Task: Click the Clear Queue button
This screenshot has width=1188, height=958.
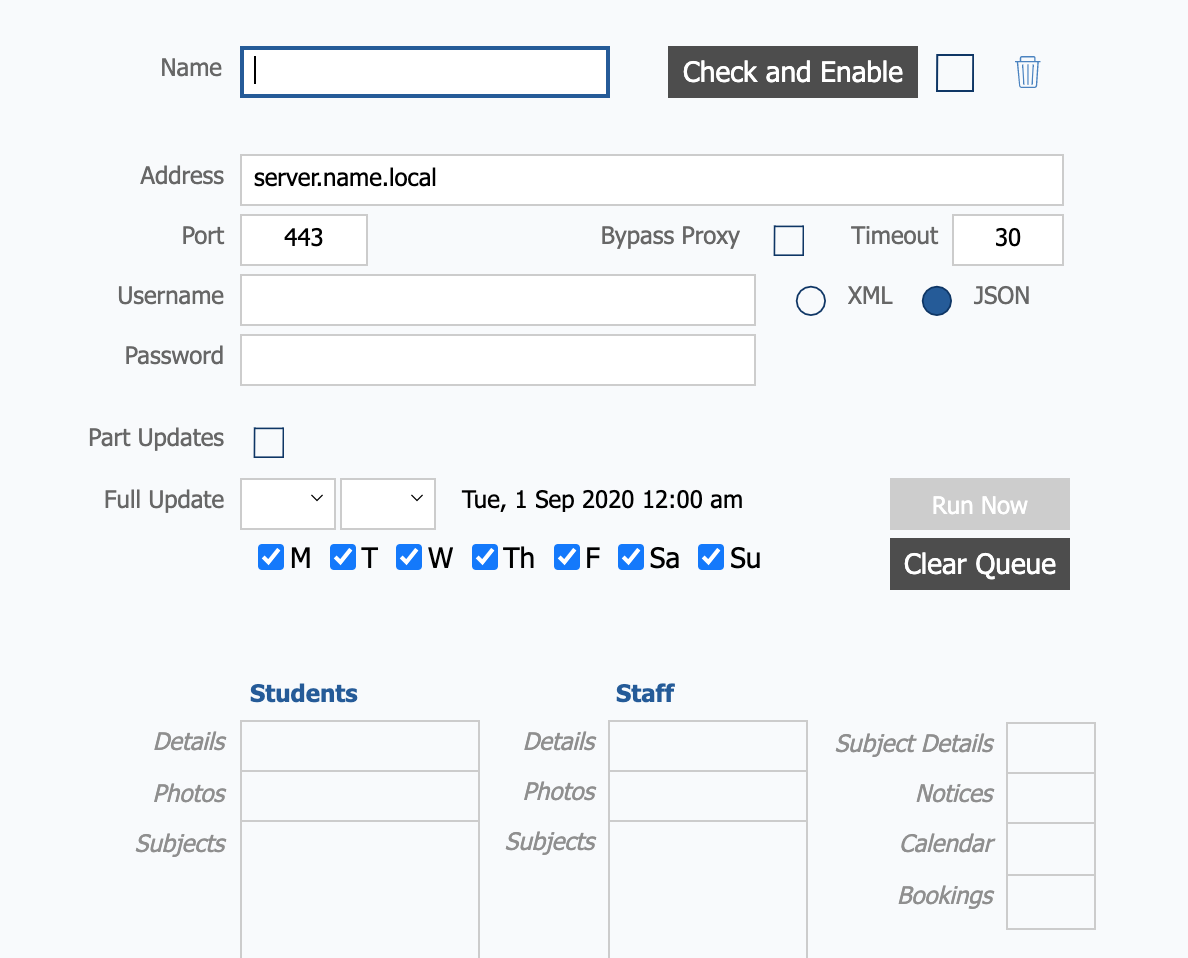Action: click(979, 564)
